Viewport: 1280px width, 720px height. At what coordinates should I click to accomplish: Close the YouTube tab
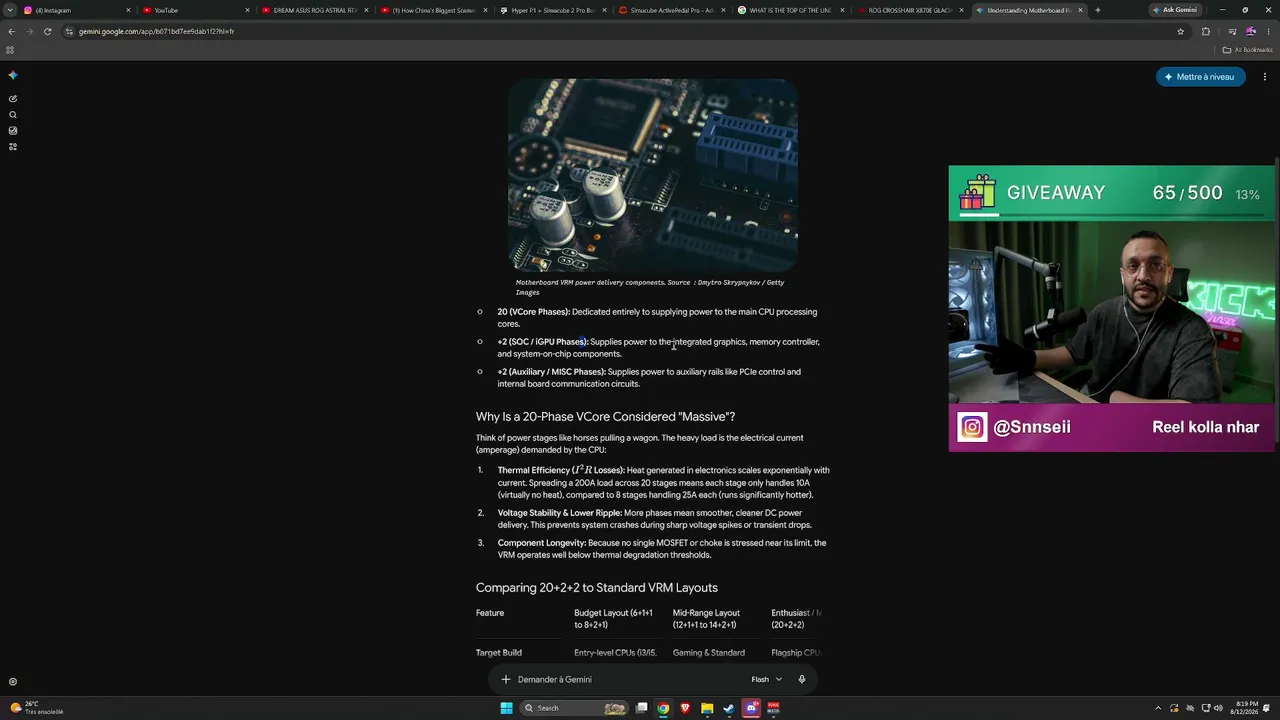click(x=247, y=10)
